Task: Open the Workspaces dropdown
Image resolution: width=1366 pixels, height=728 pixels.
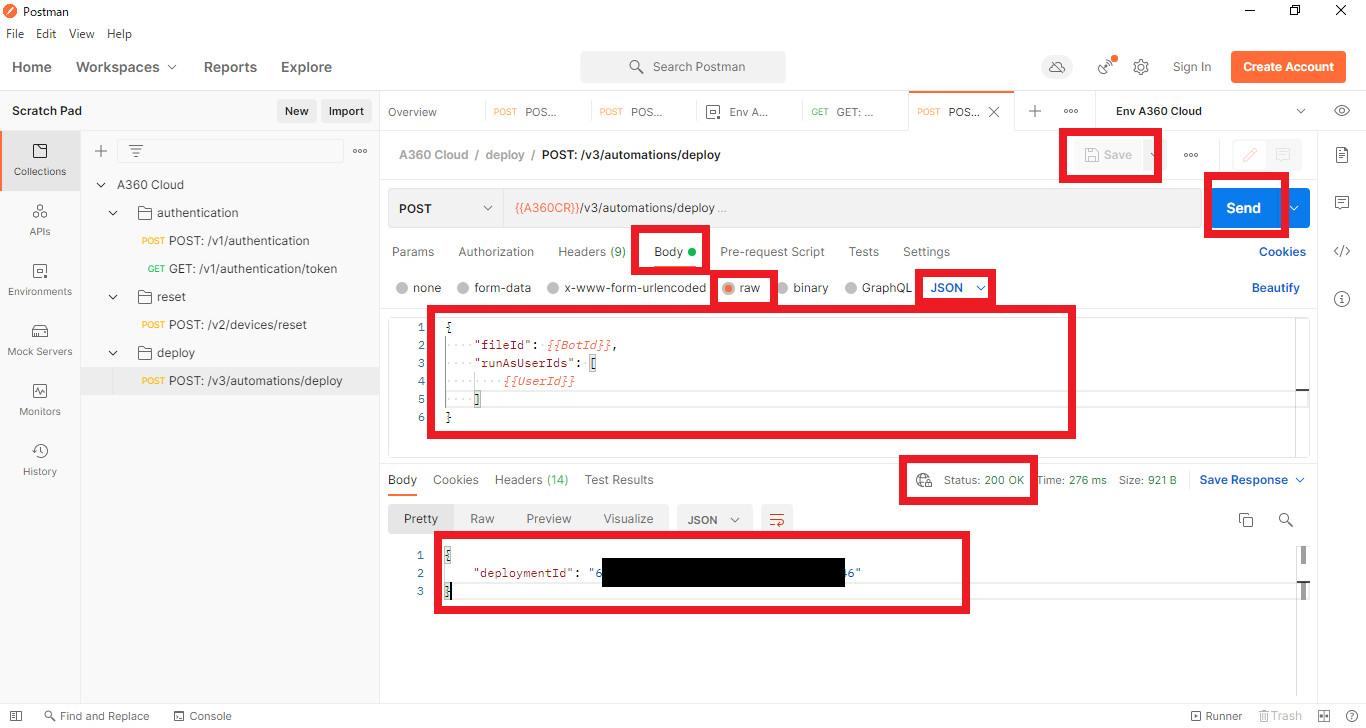Action: [126, 67]
